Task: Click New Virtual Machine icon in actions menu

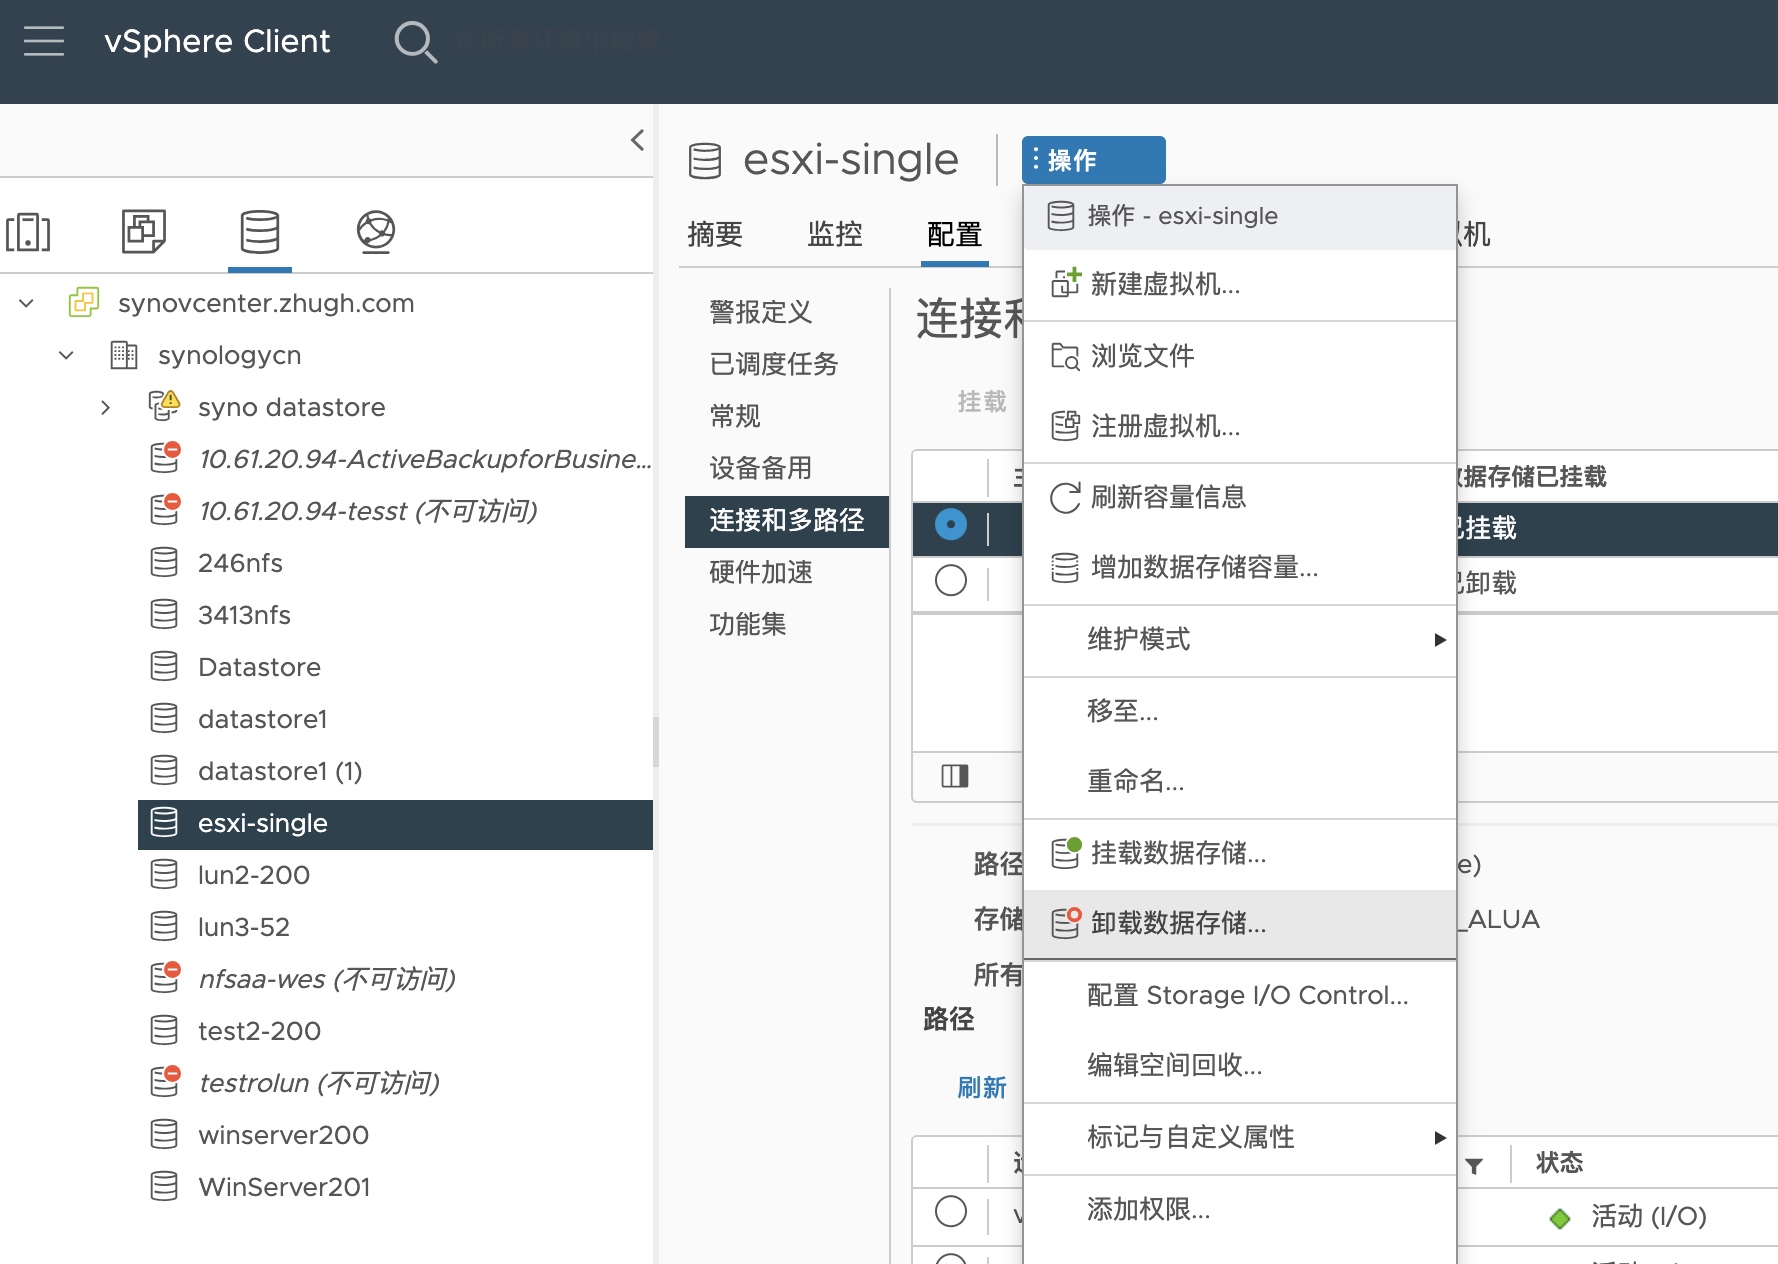Action: 1066,283
